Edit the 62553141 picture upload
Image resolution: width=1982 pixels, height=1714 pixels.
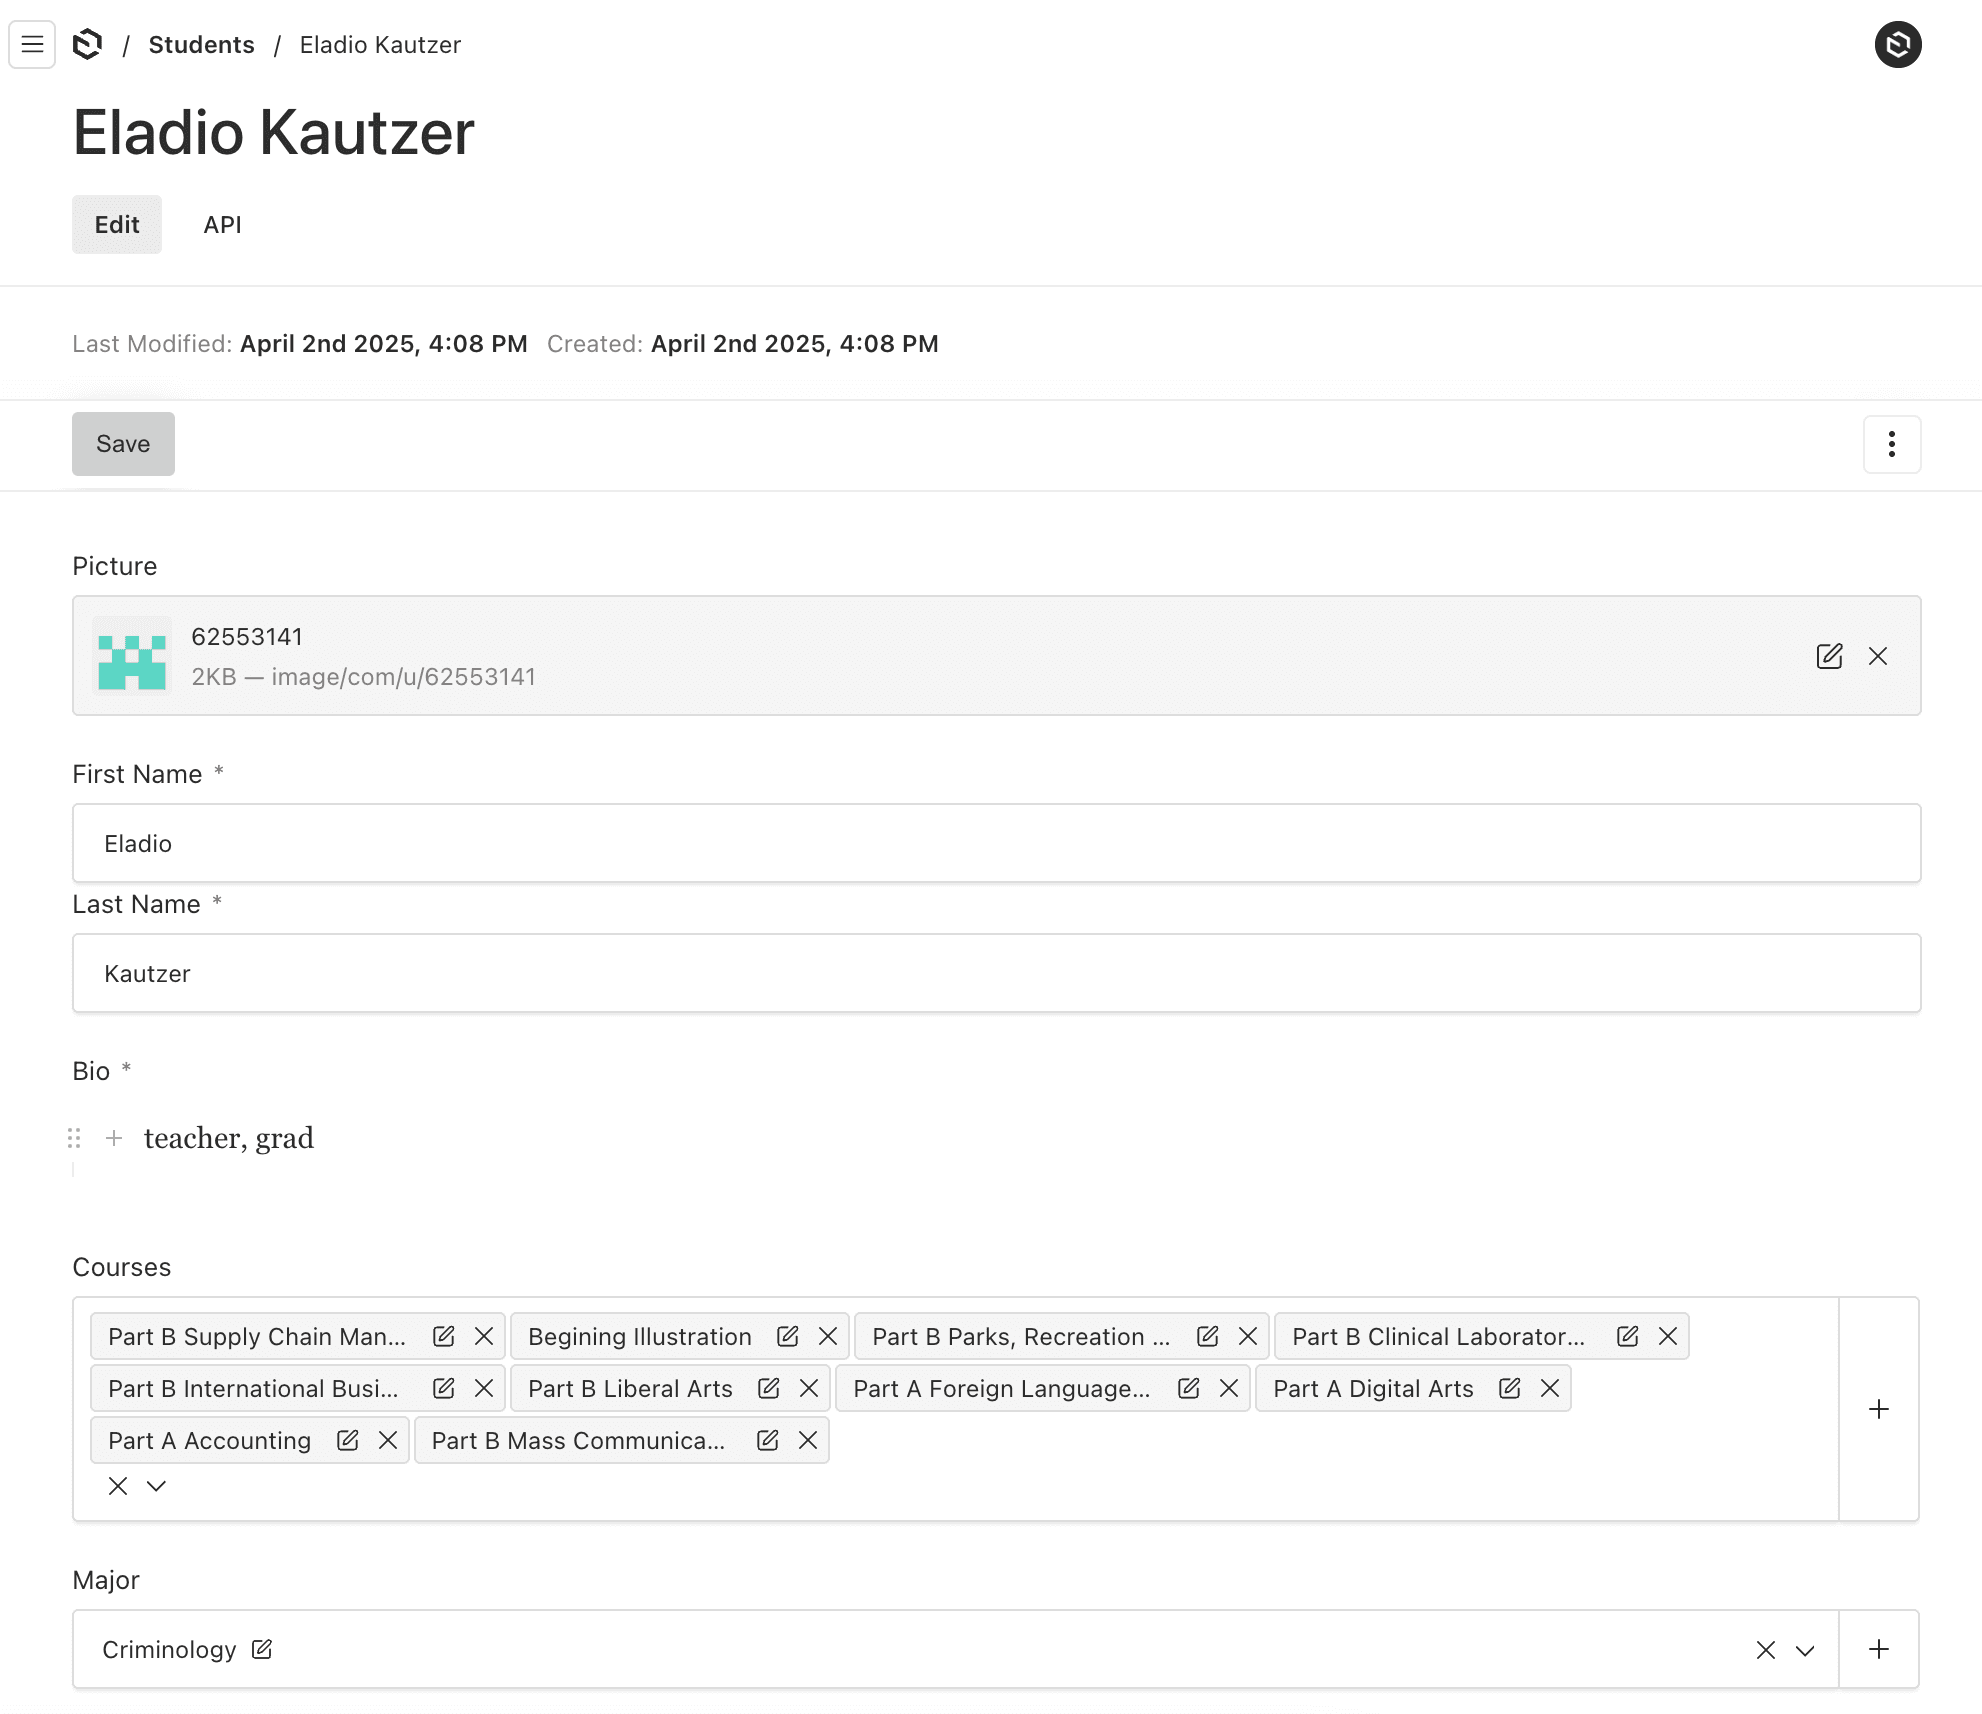tap(1829, 656)
